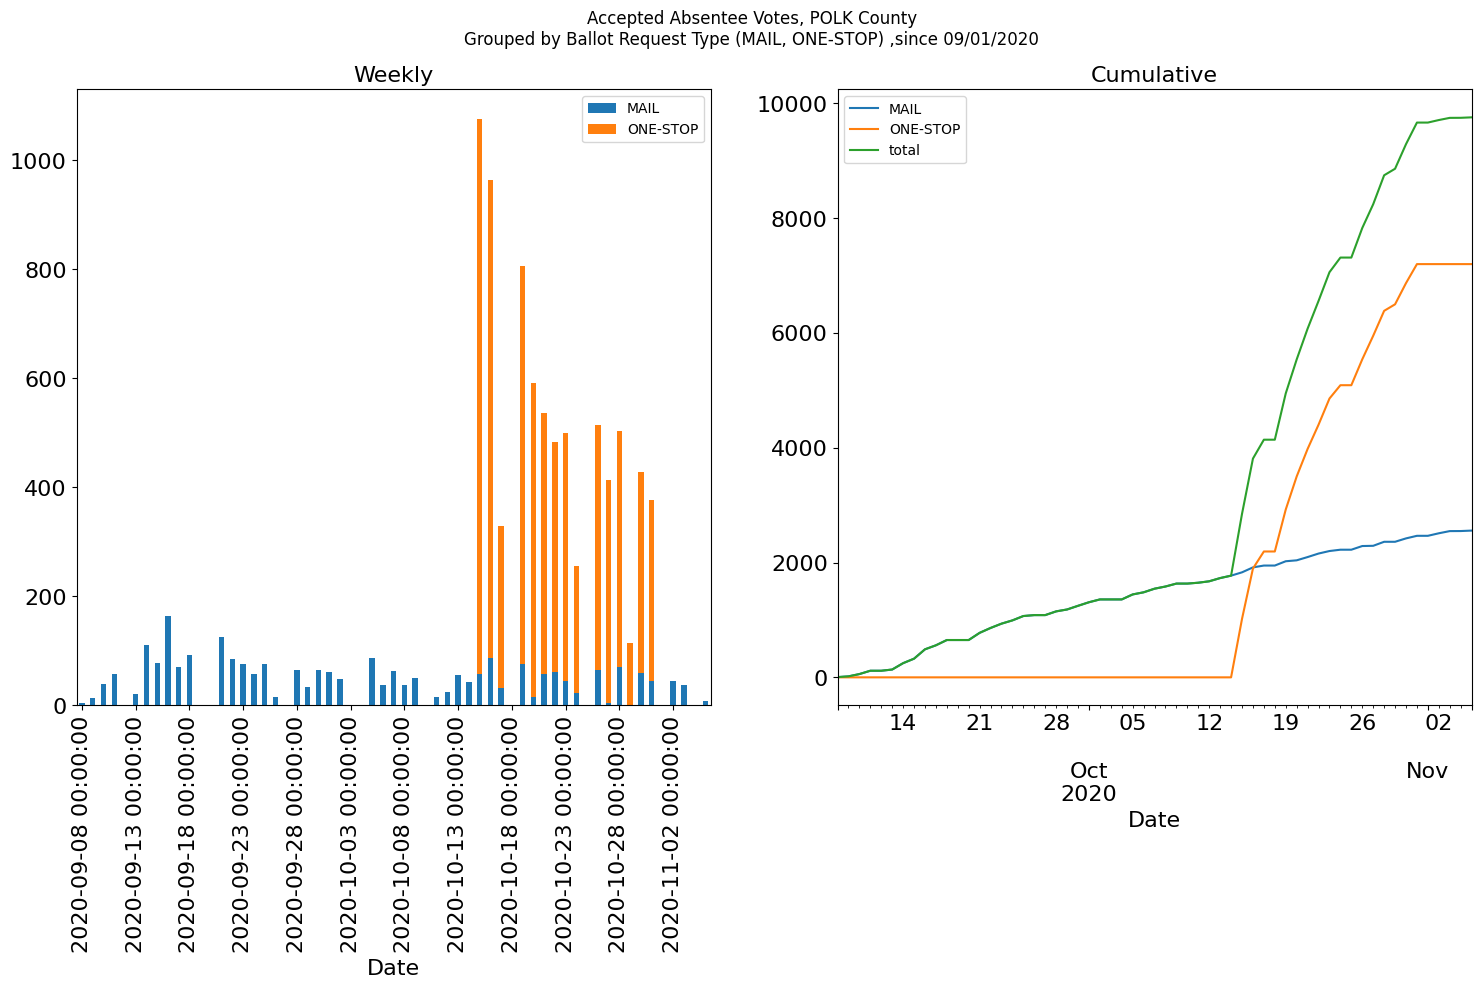Click the 'Cumulative' chart title
1481x988 pixels.
(1153, 75)
